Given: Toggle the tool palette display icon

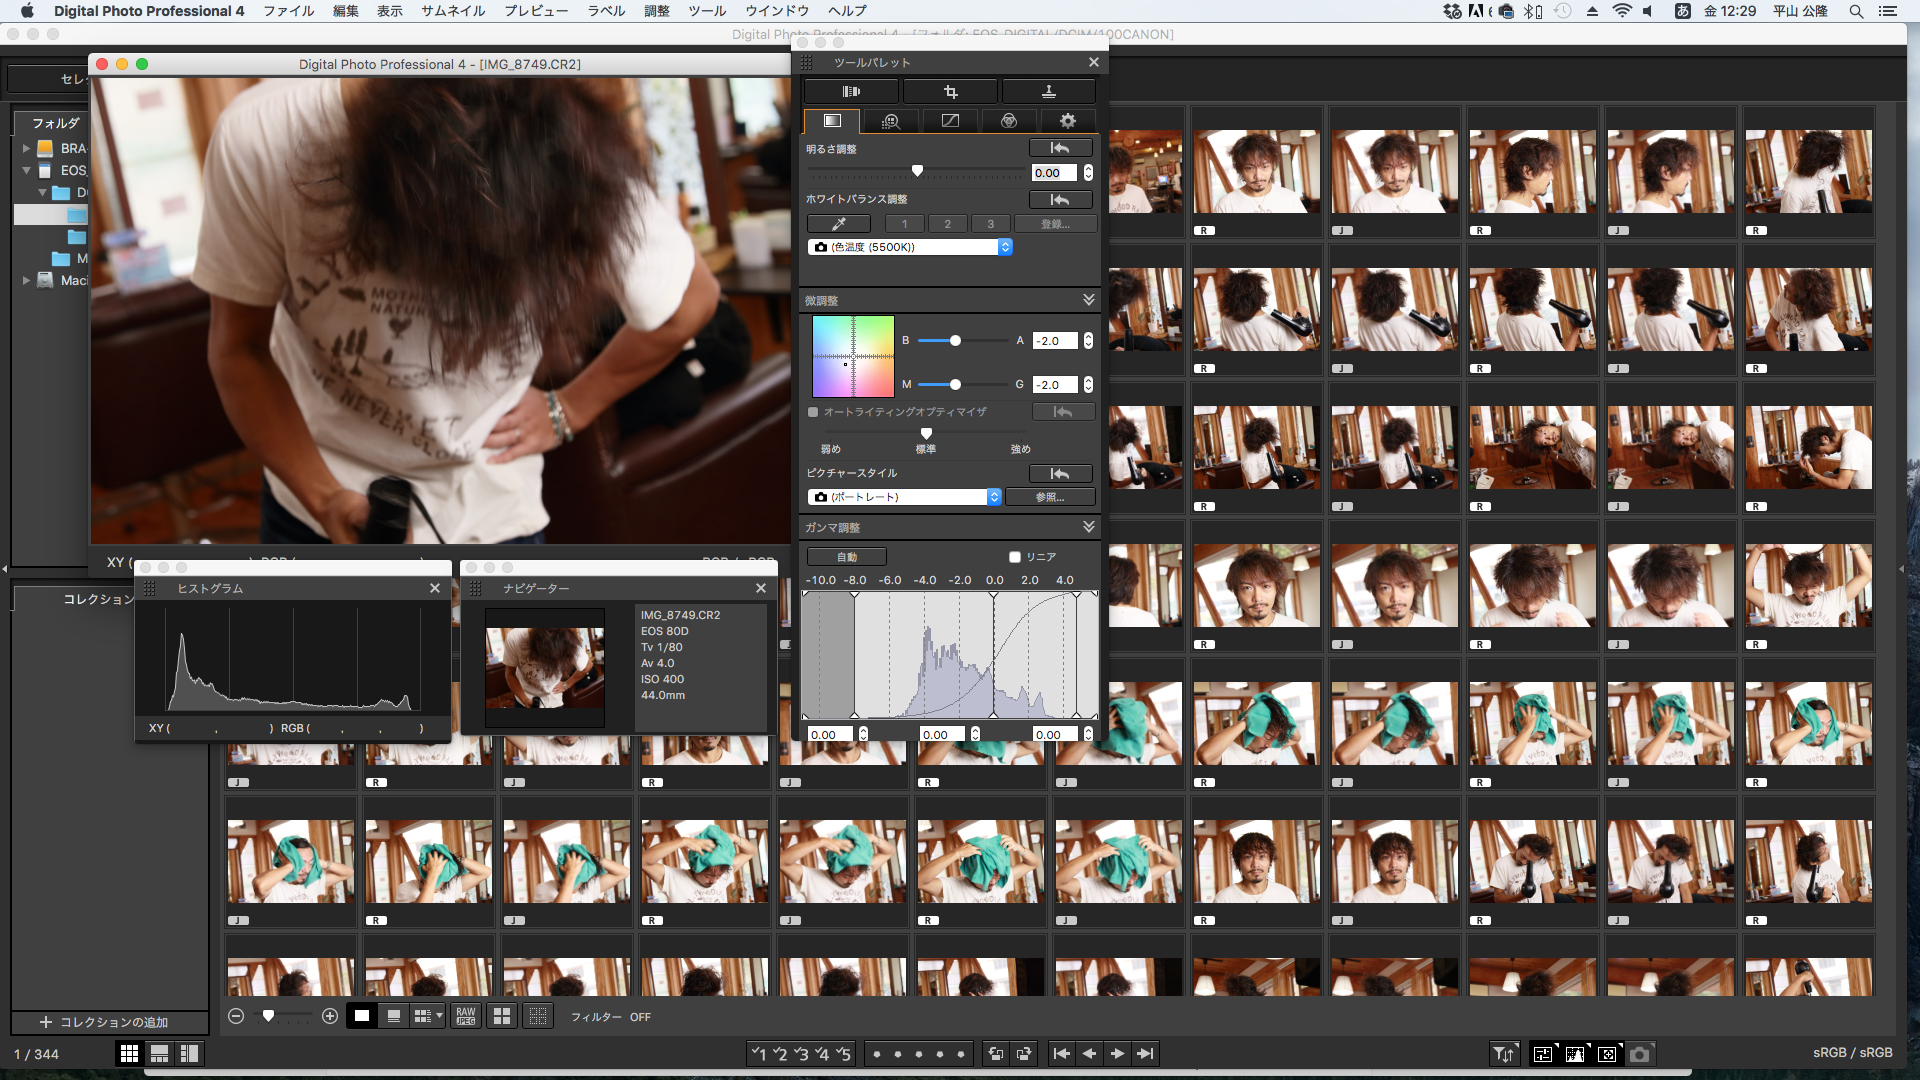Looking at the screenshot, I should coord(1543,1054).
